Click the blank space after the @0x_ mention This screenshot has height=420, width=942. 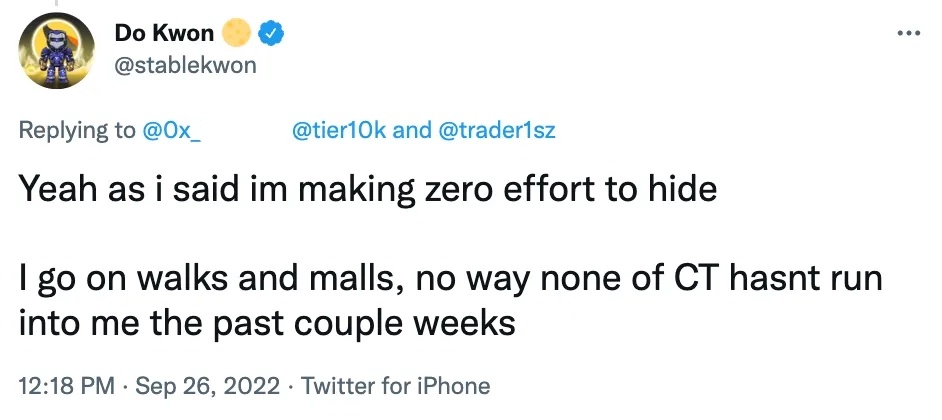(x=244, y=132)
